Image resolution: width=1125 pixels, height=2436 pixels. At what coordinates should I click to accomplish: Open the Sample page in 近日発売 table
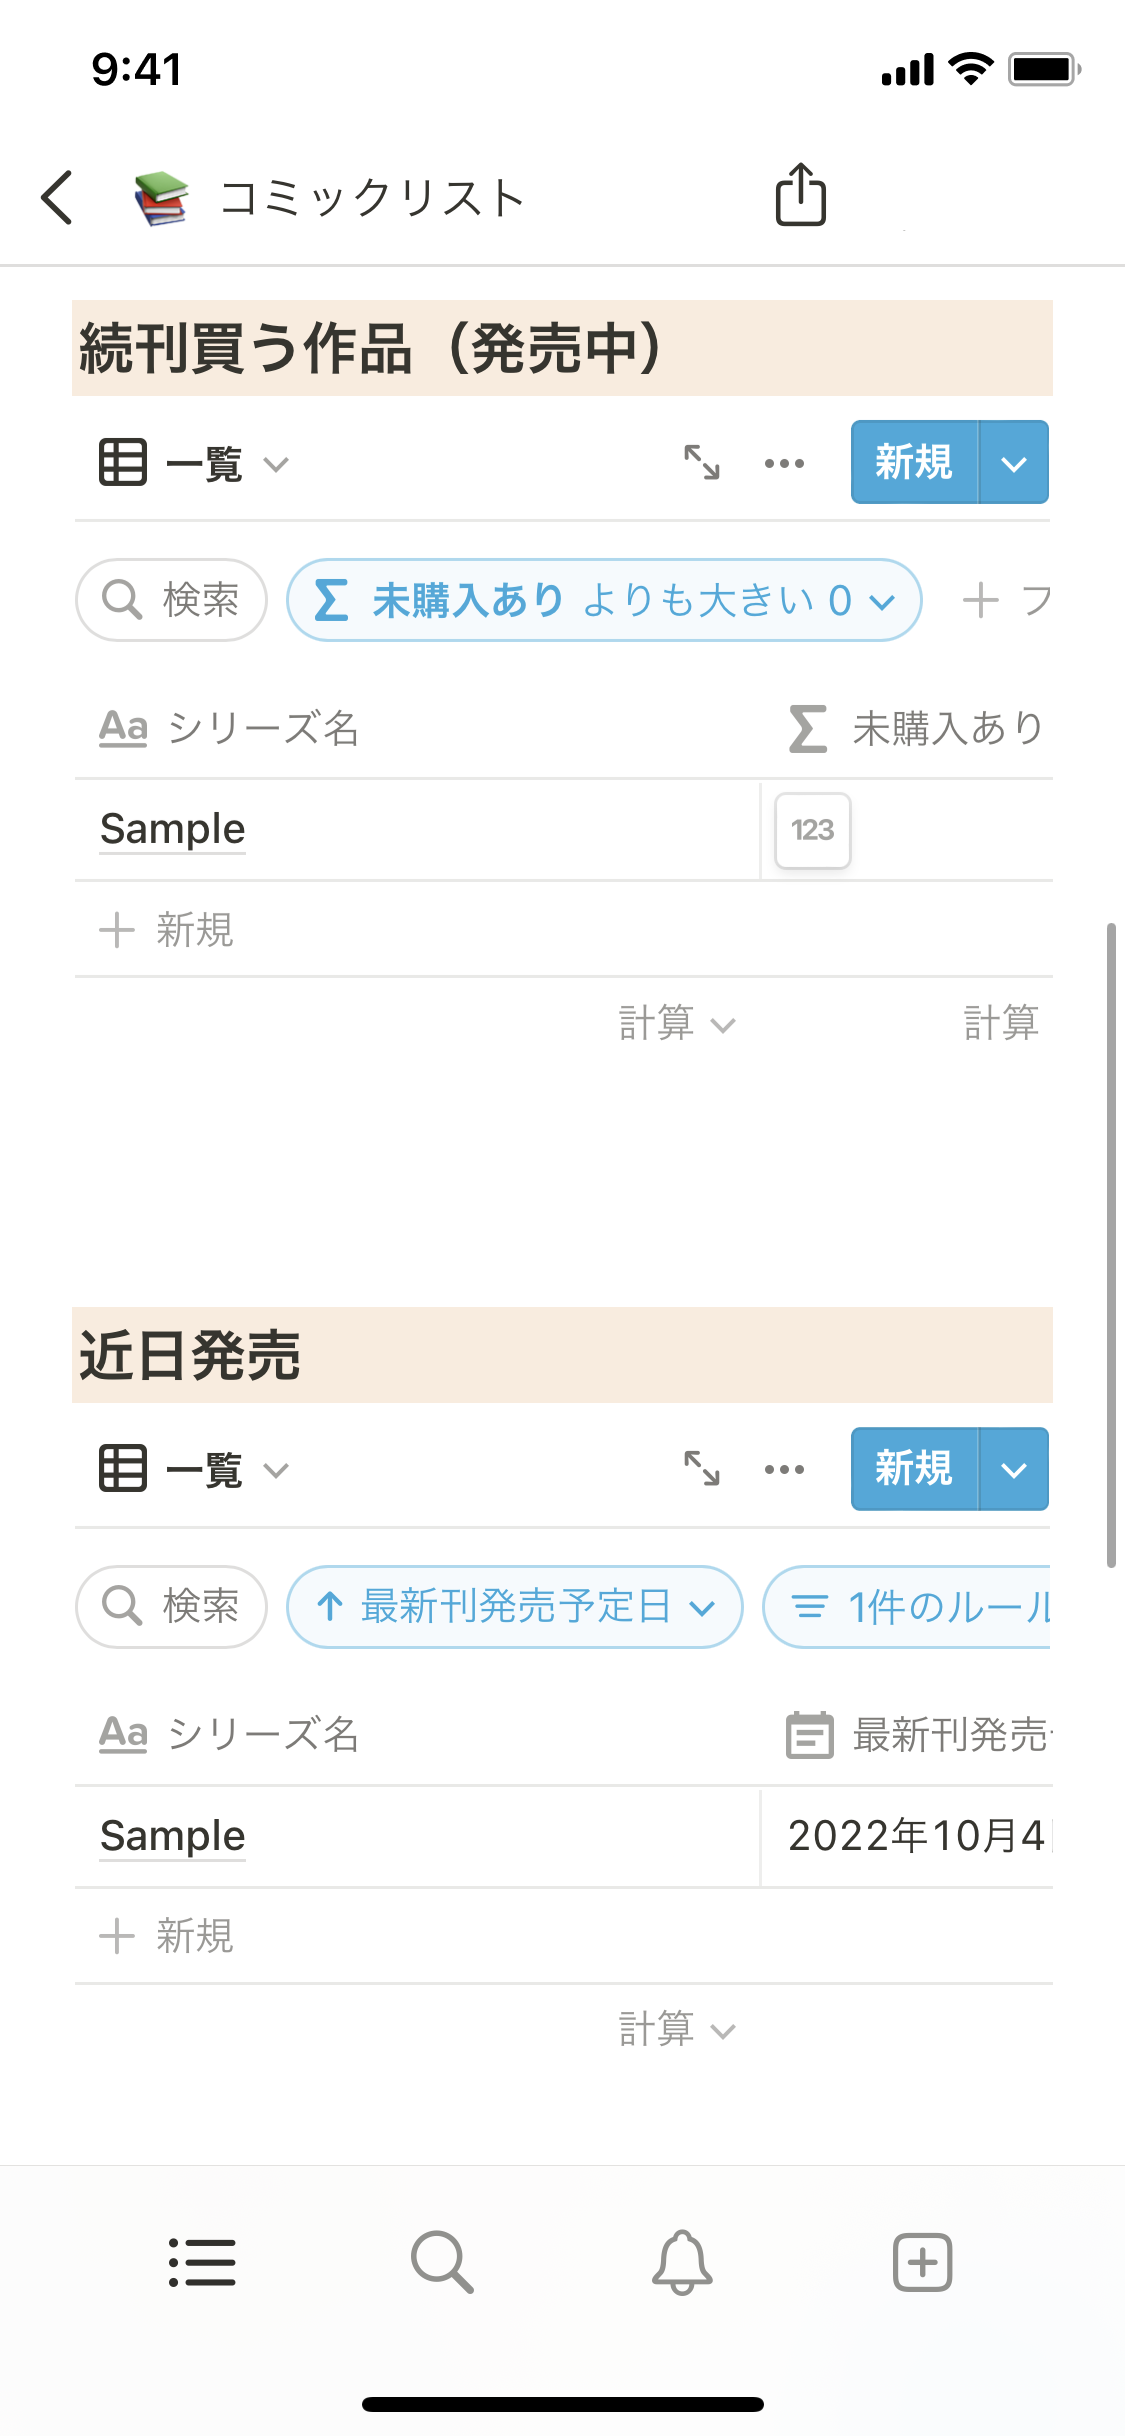(173, 1836)
